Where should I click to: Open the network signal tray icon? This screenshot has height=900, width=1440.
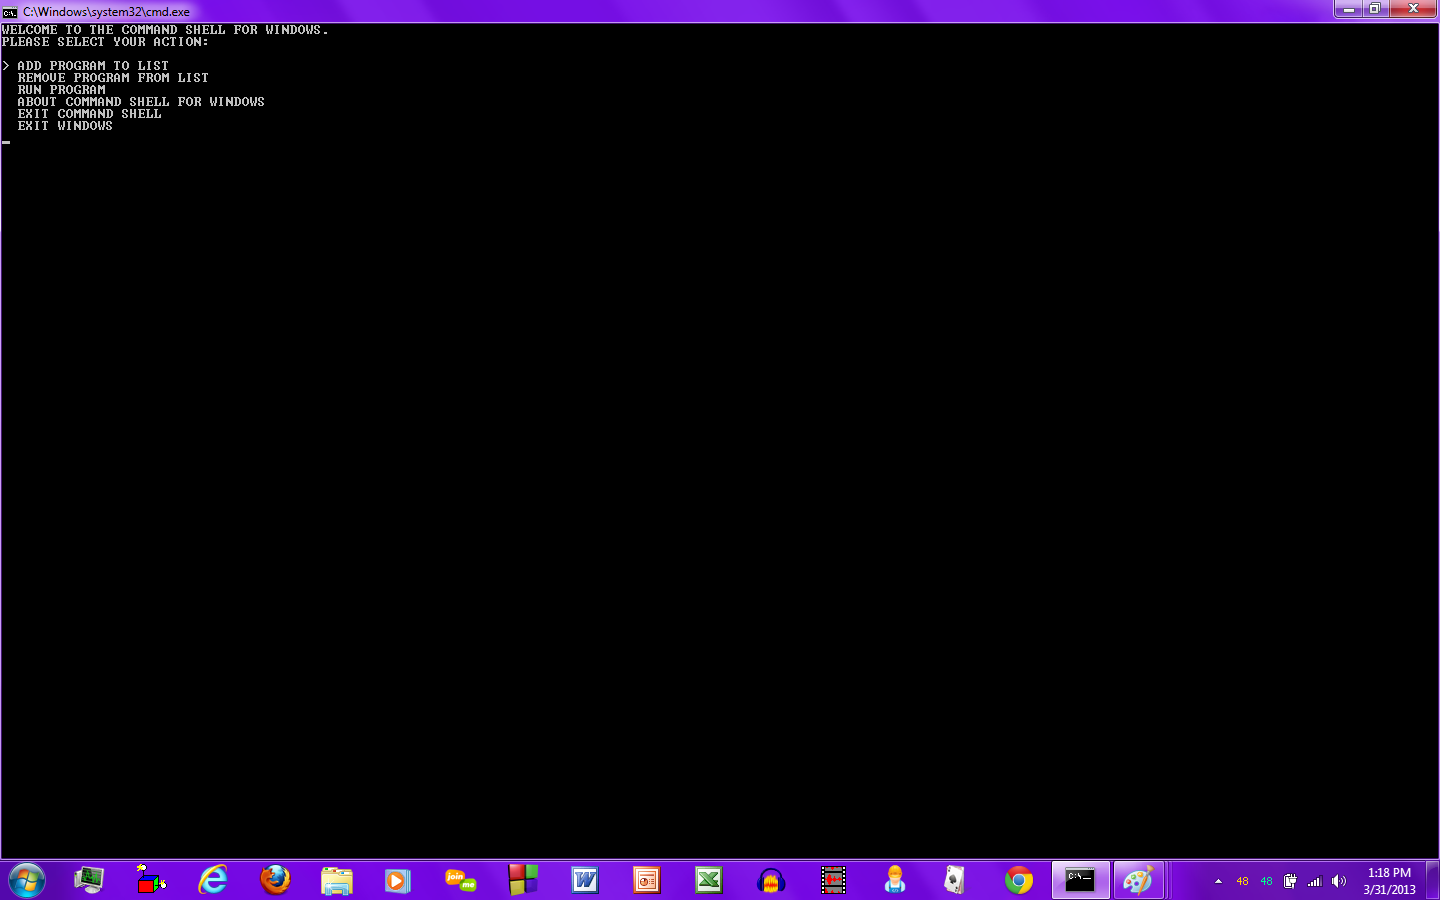(x=1314, y=881)
